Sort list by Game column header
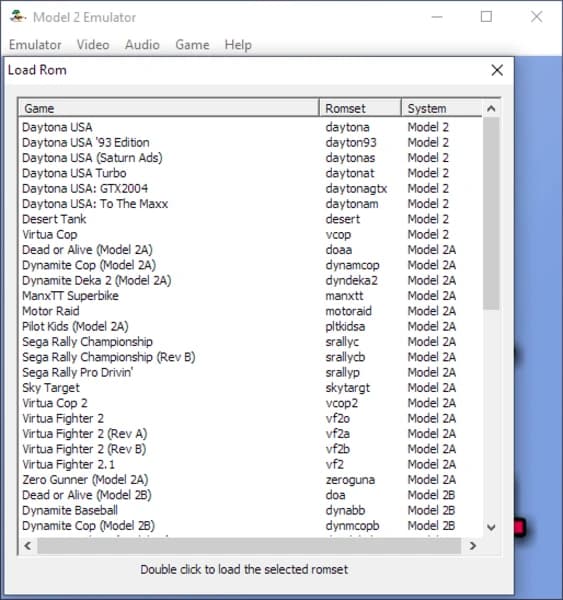This screenshot has width=563, height=600. point(168,108)
